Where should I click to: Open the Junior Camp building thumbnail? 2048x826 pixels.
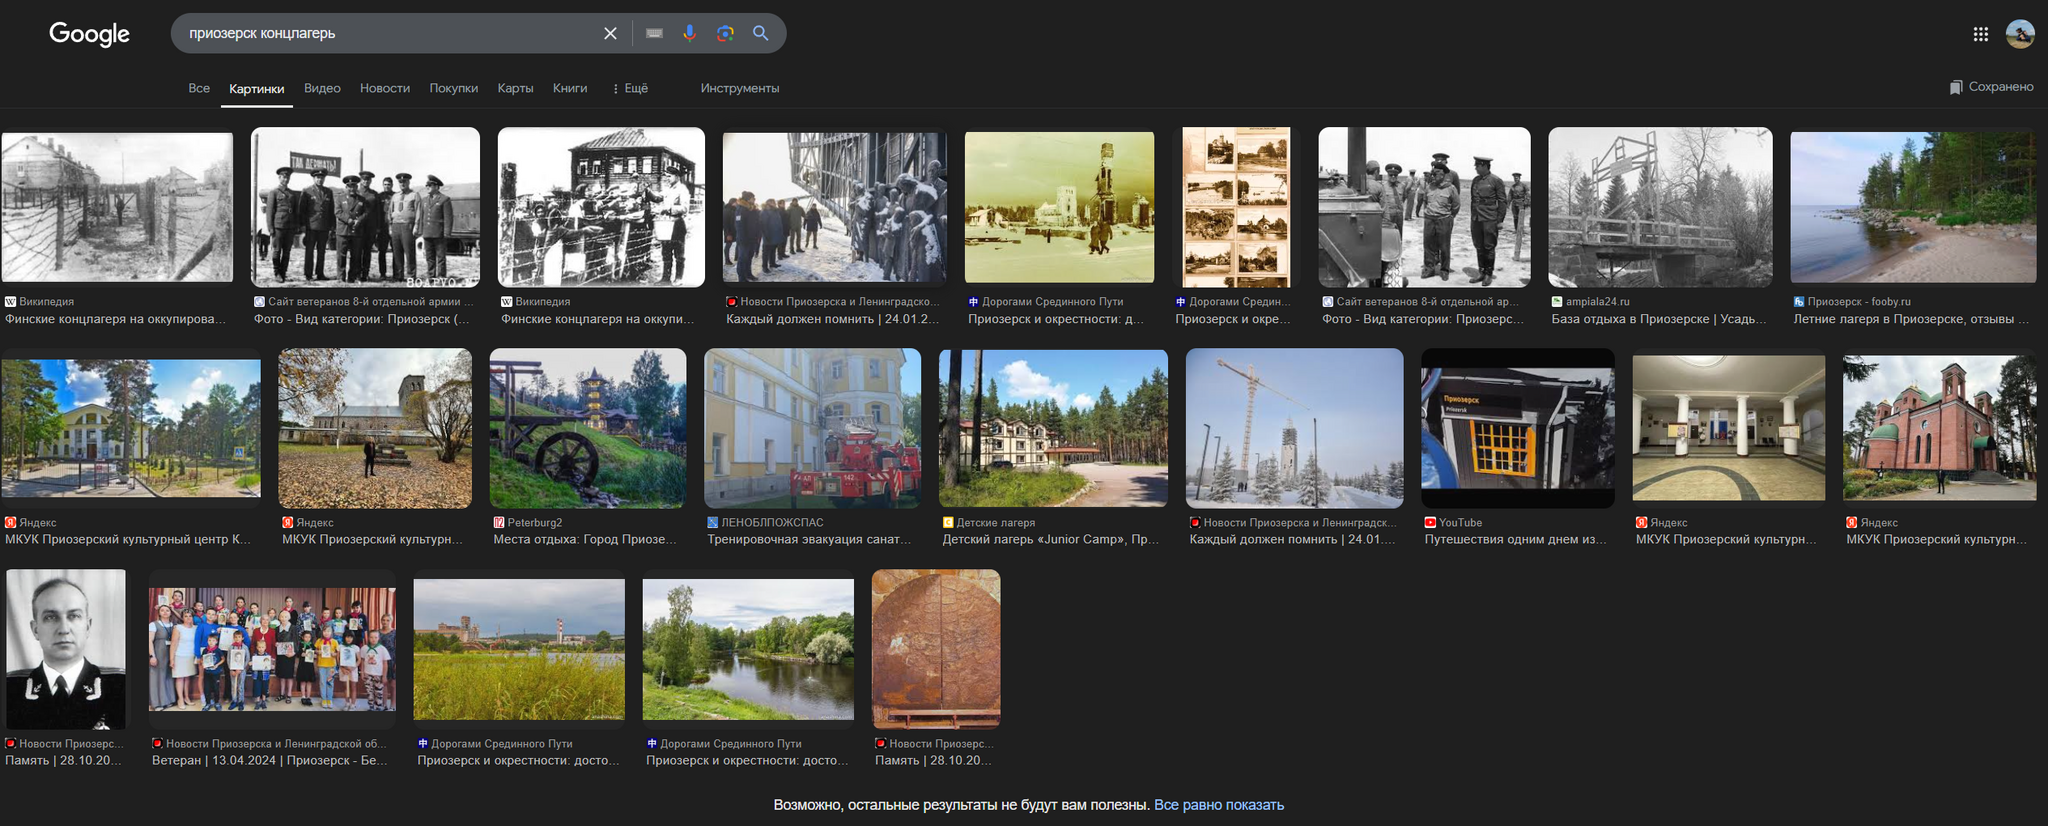(x=1053, y=428)
